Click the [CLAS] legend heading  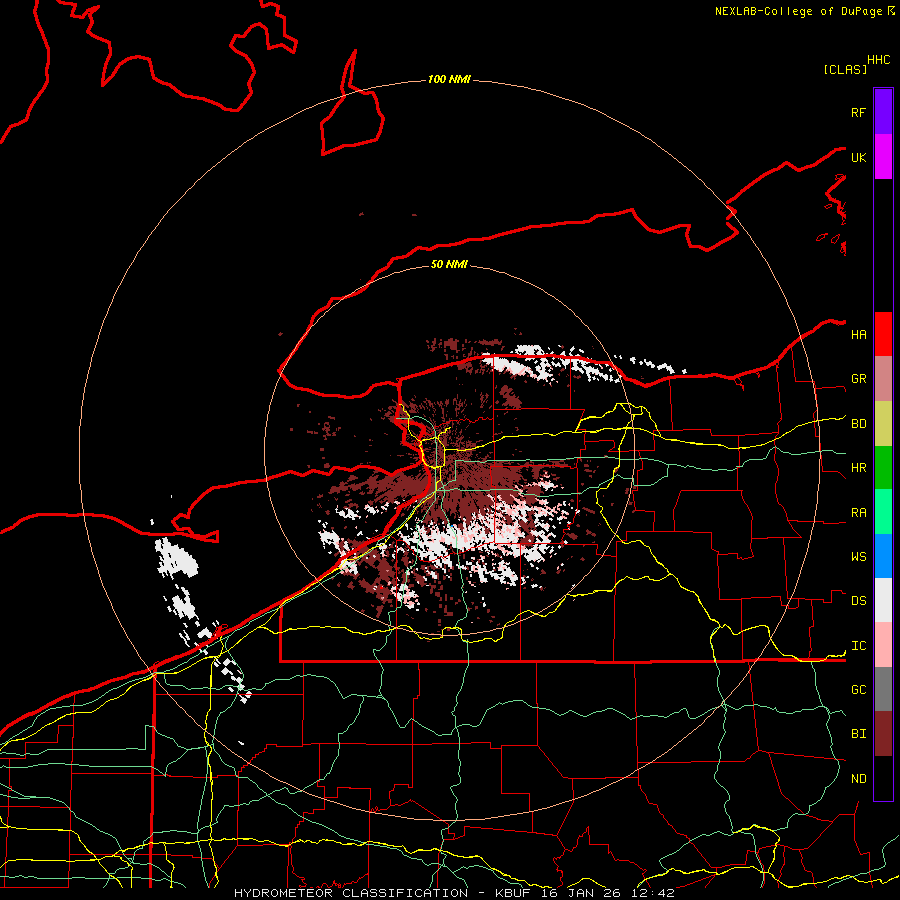click(845, 69)
